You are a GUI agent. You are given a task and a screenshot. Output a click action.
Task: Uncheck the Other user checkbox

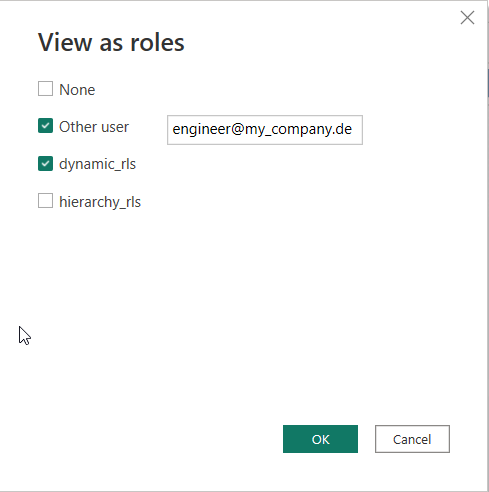(45, 126)
